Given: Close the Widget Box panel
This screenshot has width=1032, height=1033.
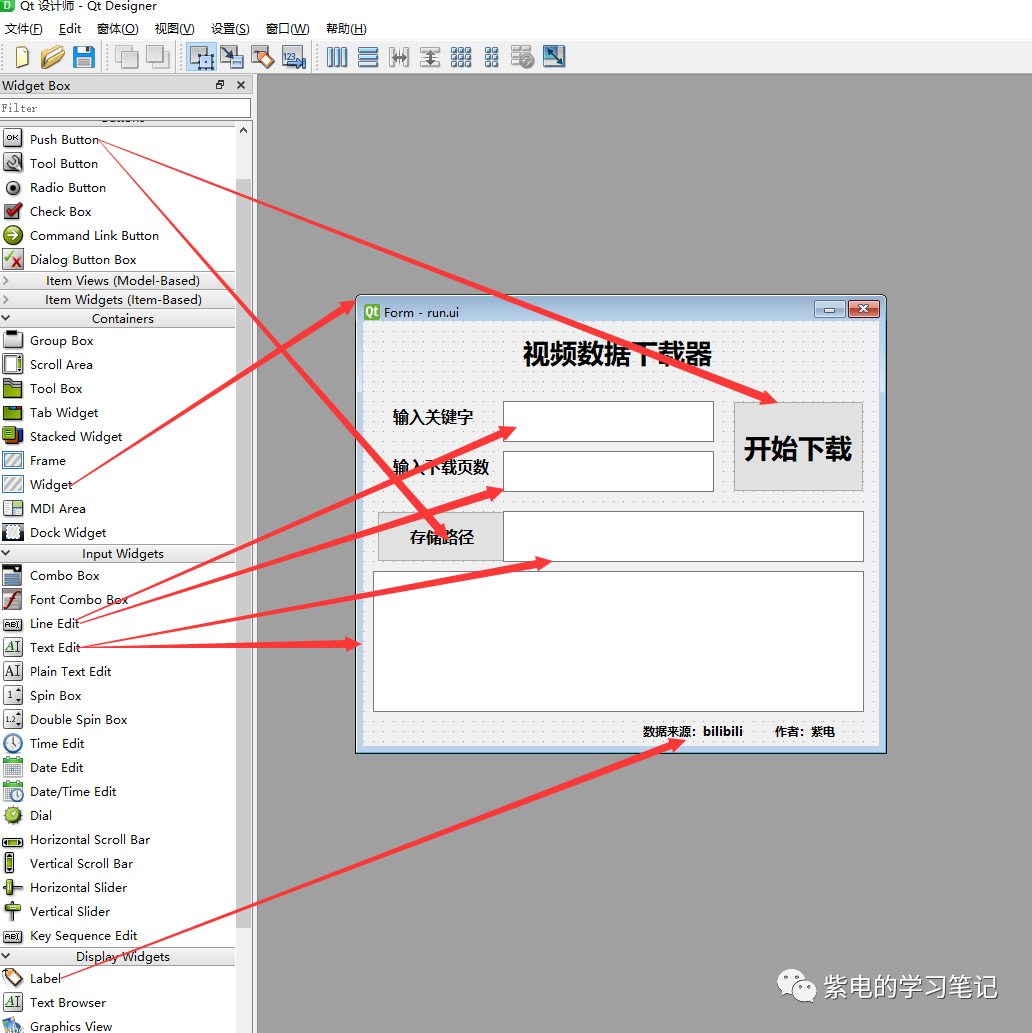Looking at the screenshot, I should [241, 85].
